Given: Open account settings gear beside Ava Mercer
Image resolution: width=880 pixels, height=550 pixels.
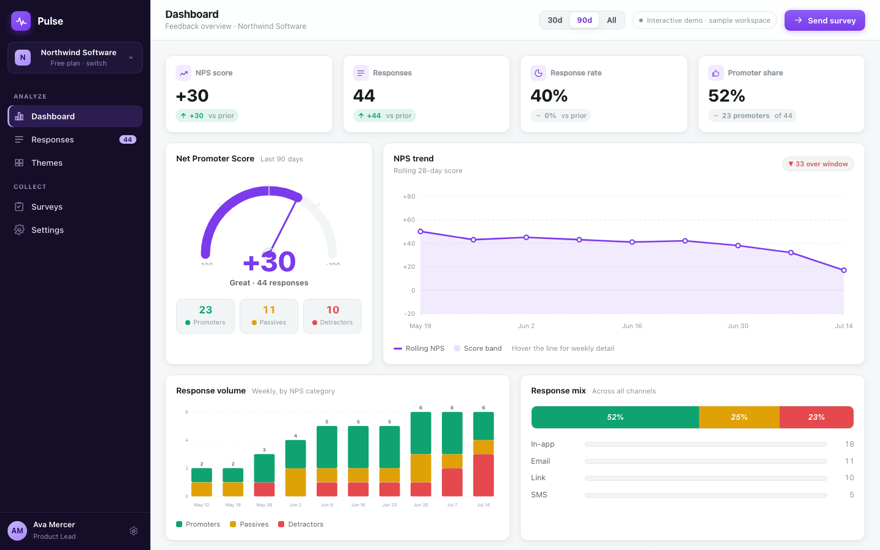Looking at the screenshot, I should click(x=134, y=530).
